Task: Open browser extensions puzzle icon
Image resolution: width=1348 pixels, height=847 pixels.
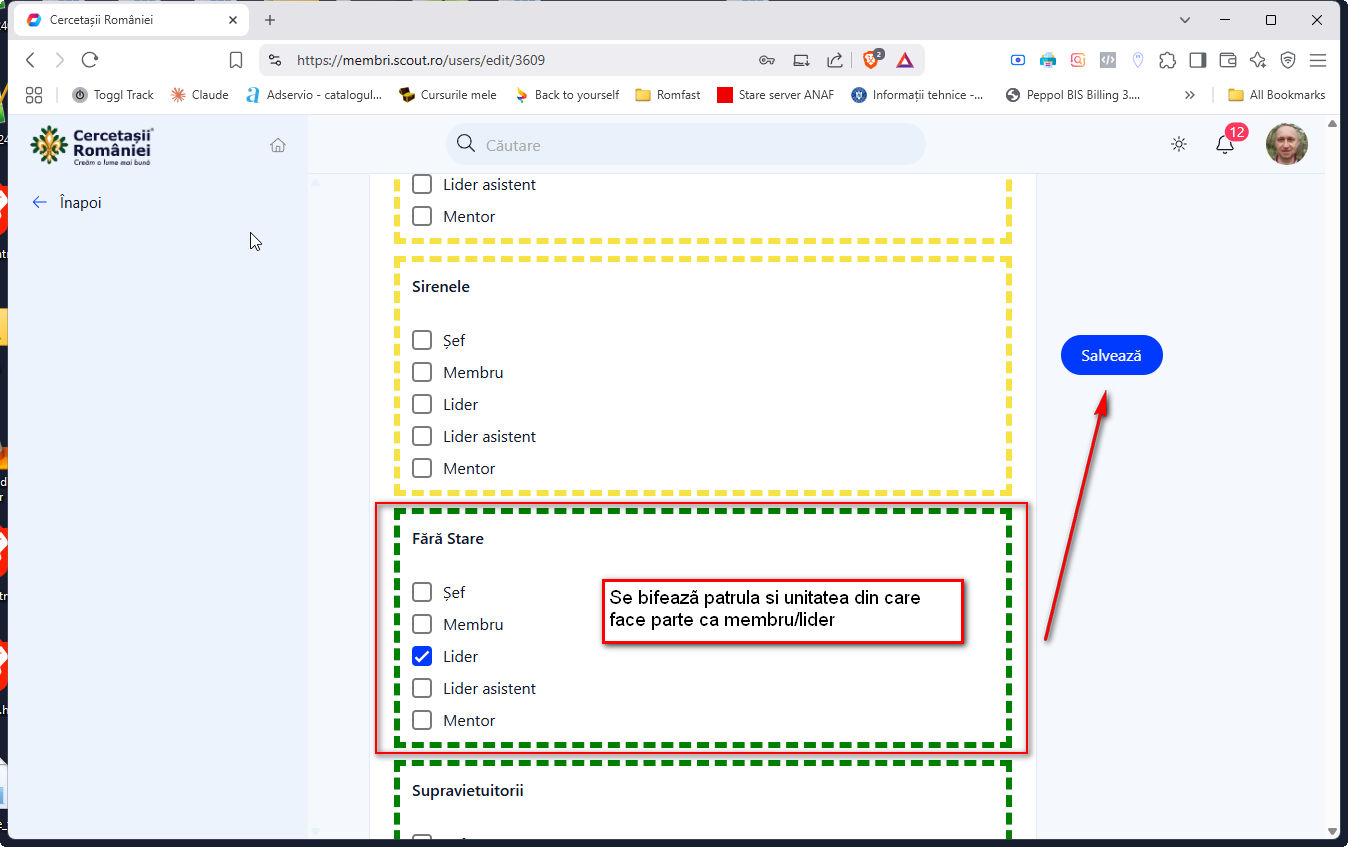Action: tap(1167, 60)
